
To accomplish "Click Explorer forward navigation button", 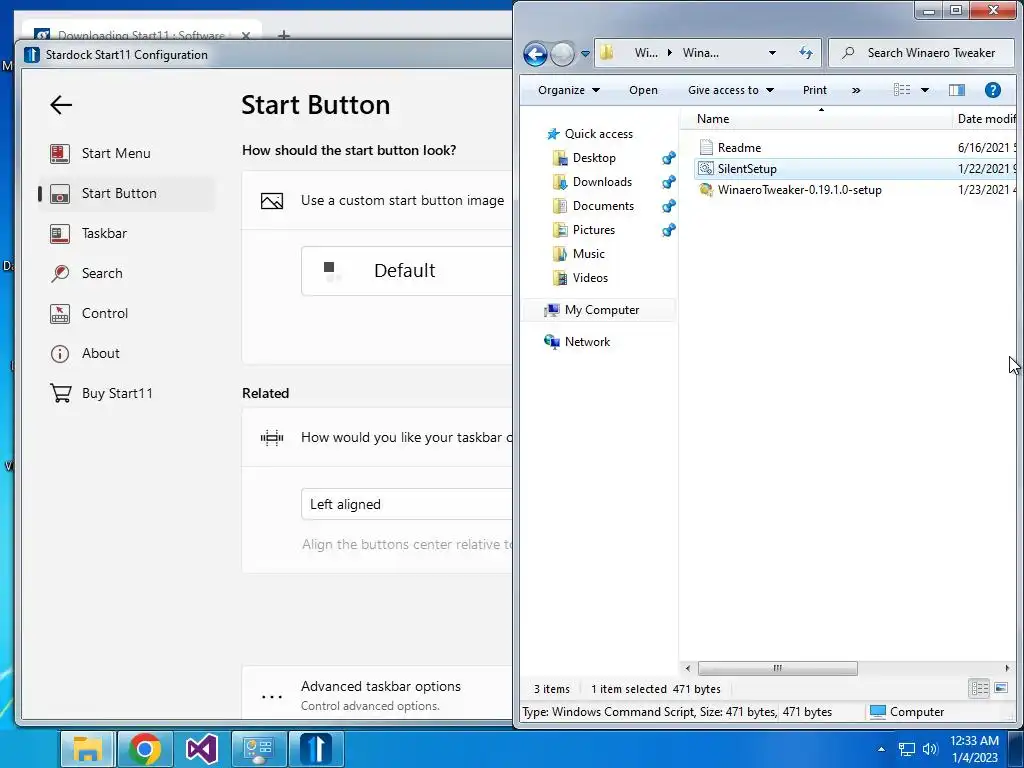I will pyautogui.click(x=562, y=54).
